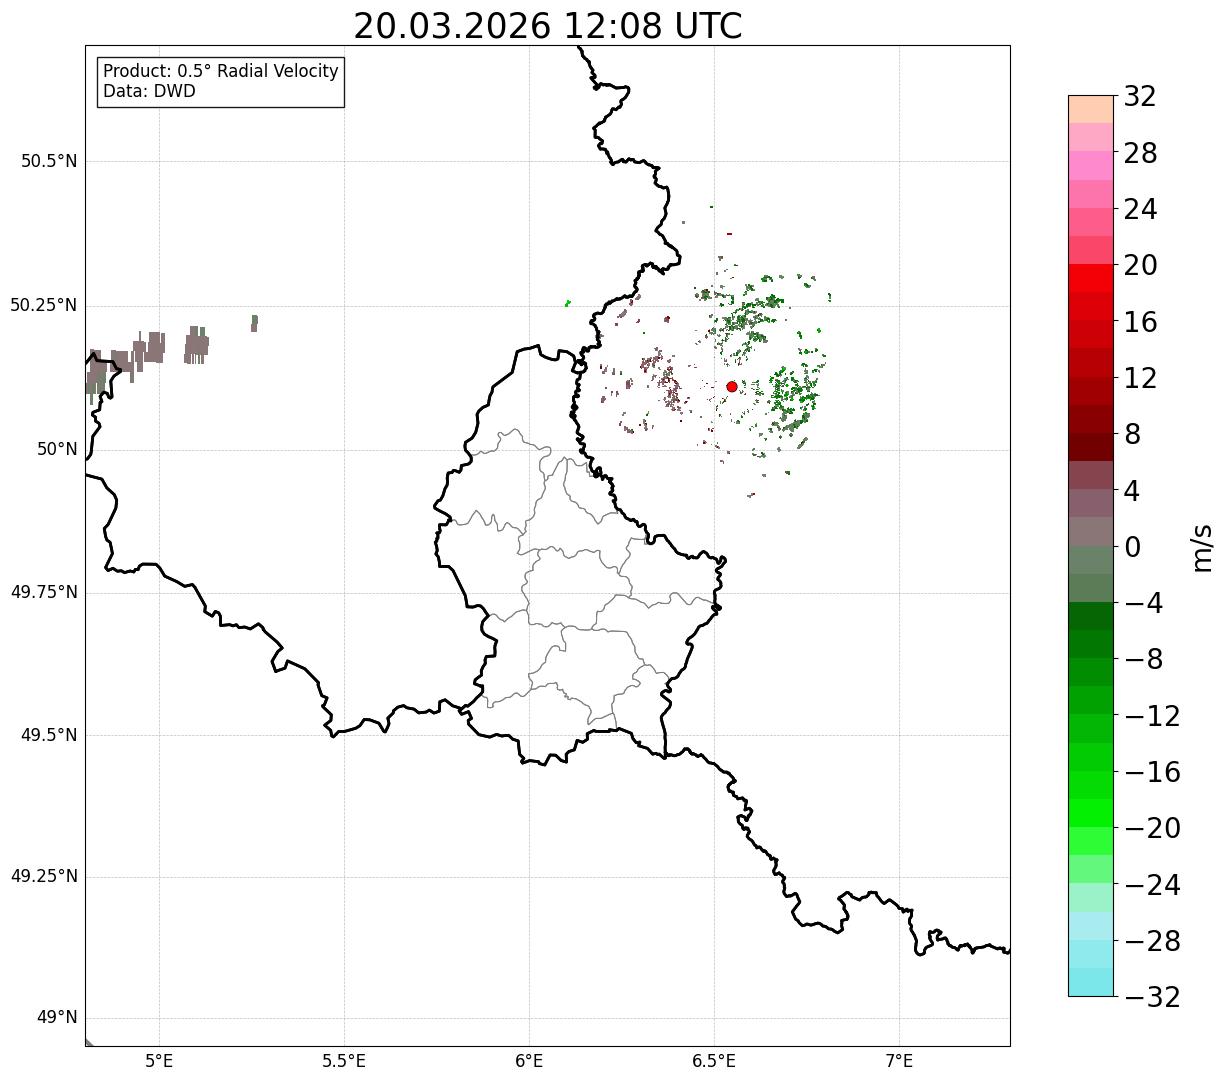Click the 5.5°E longitude label

[x=344, y=1061]
